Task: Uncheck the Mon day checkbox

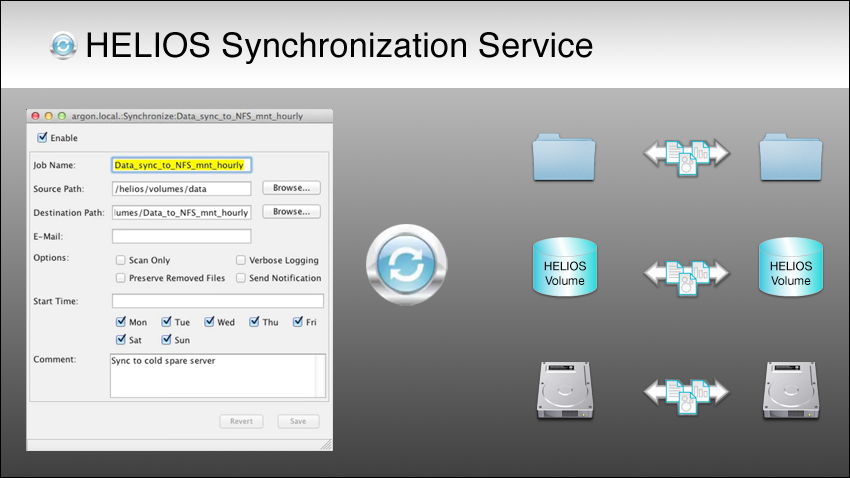Action: [121, 322]
